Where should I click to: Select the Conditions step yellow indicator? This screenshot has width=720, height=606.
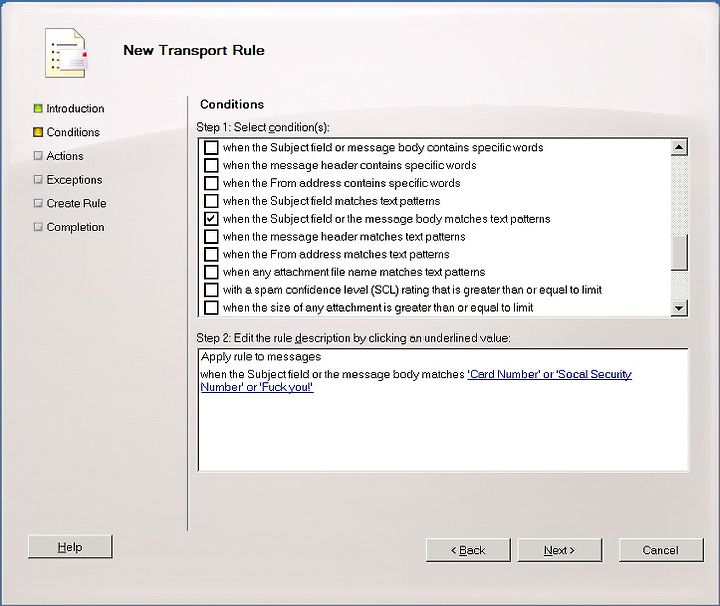[x=38, y=132]
